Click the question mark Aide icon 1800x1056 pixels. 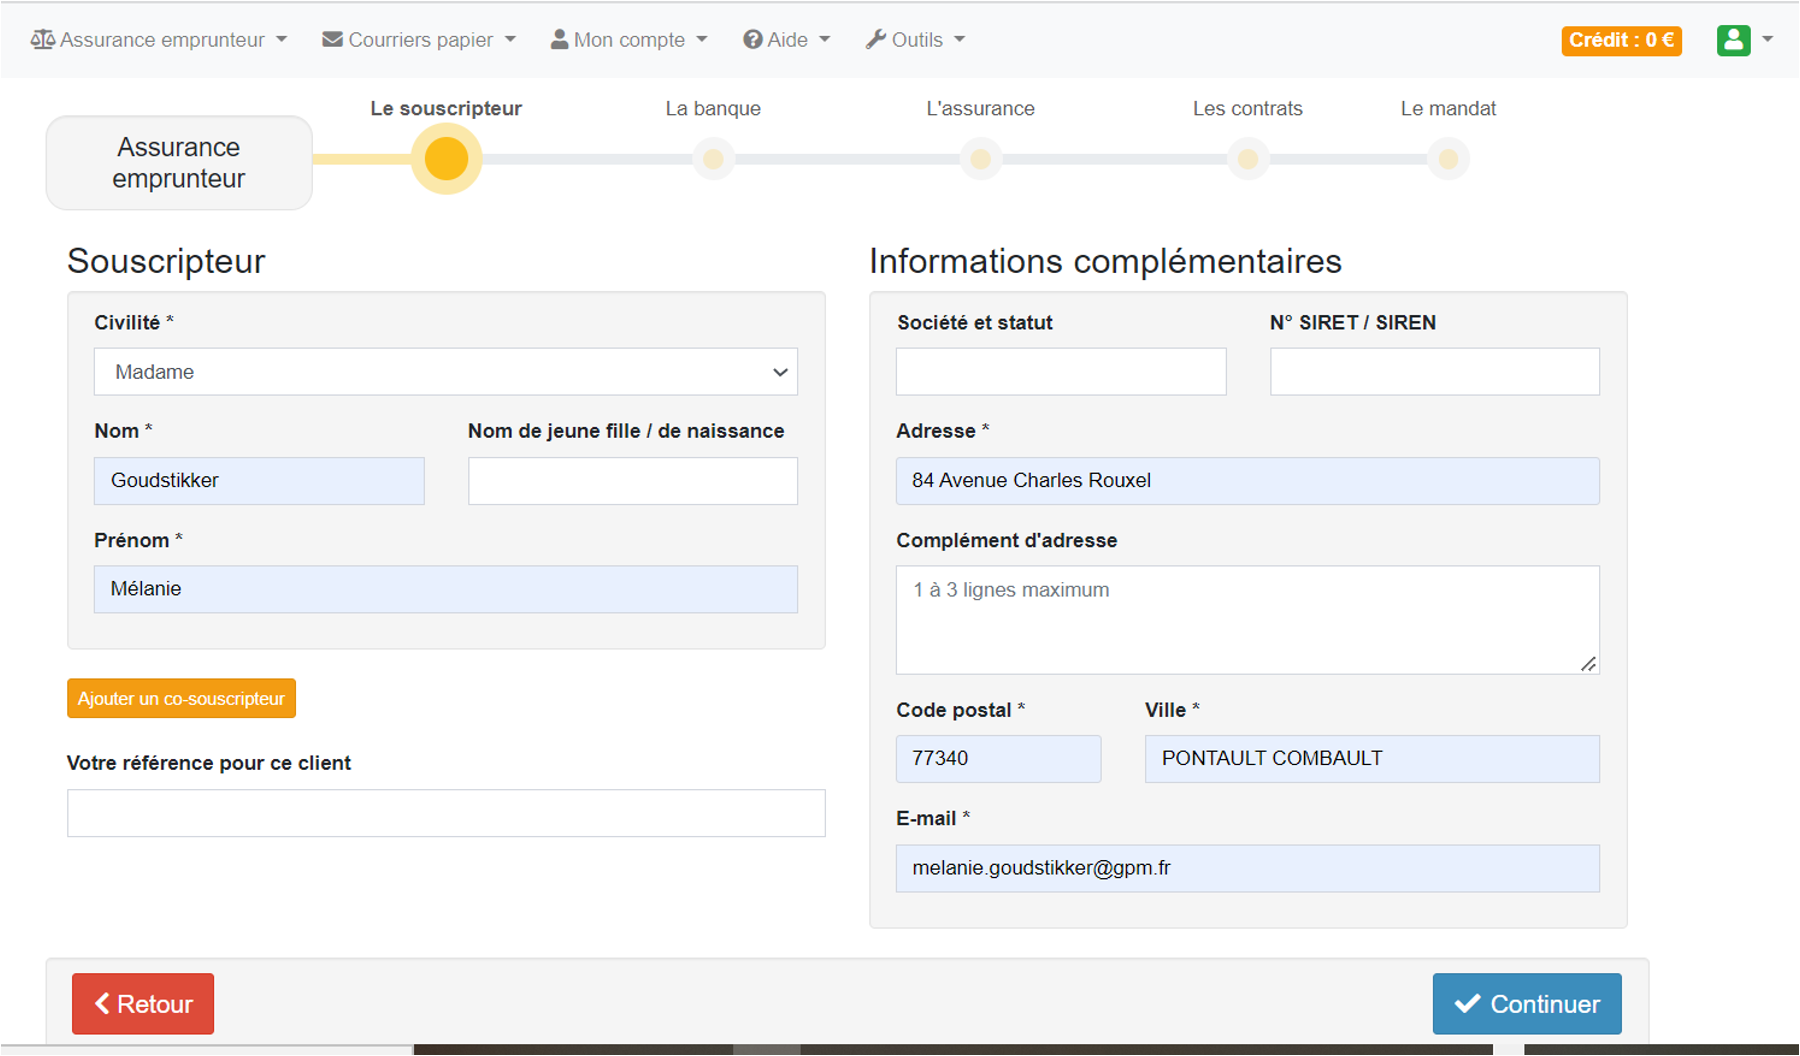(752, 40)
